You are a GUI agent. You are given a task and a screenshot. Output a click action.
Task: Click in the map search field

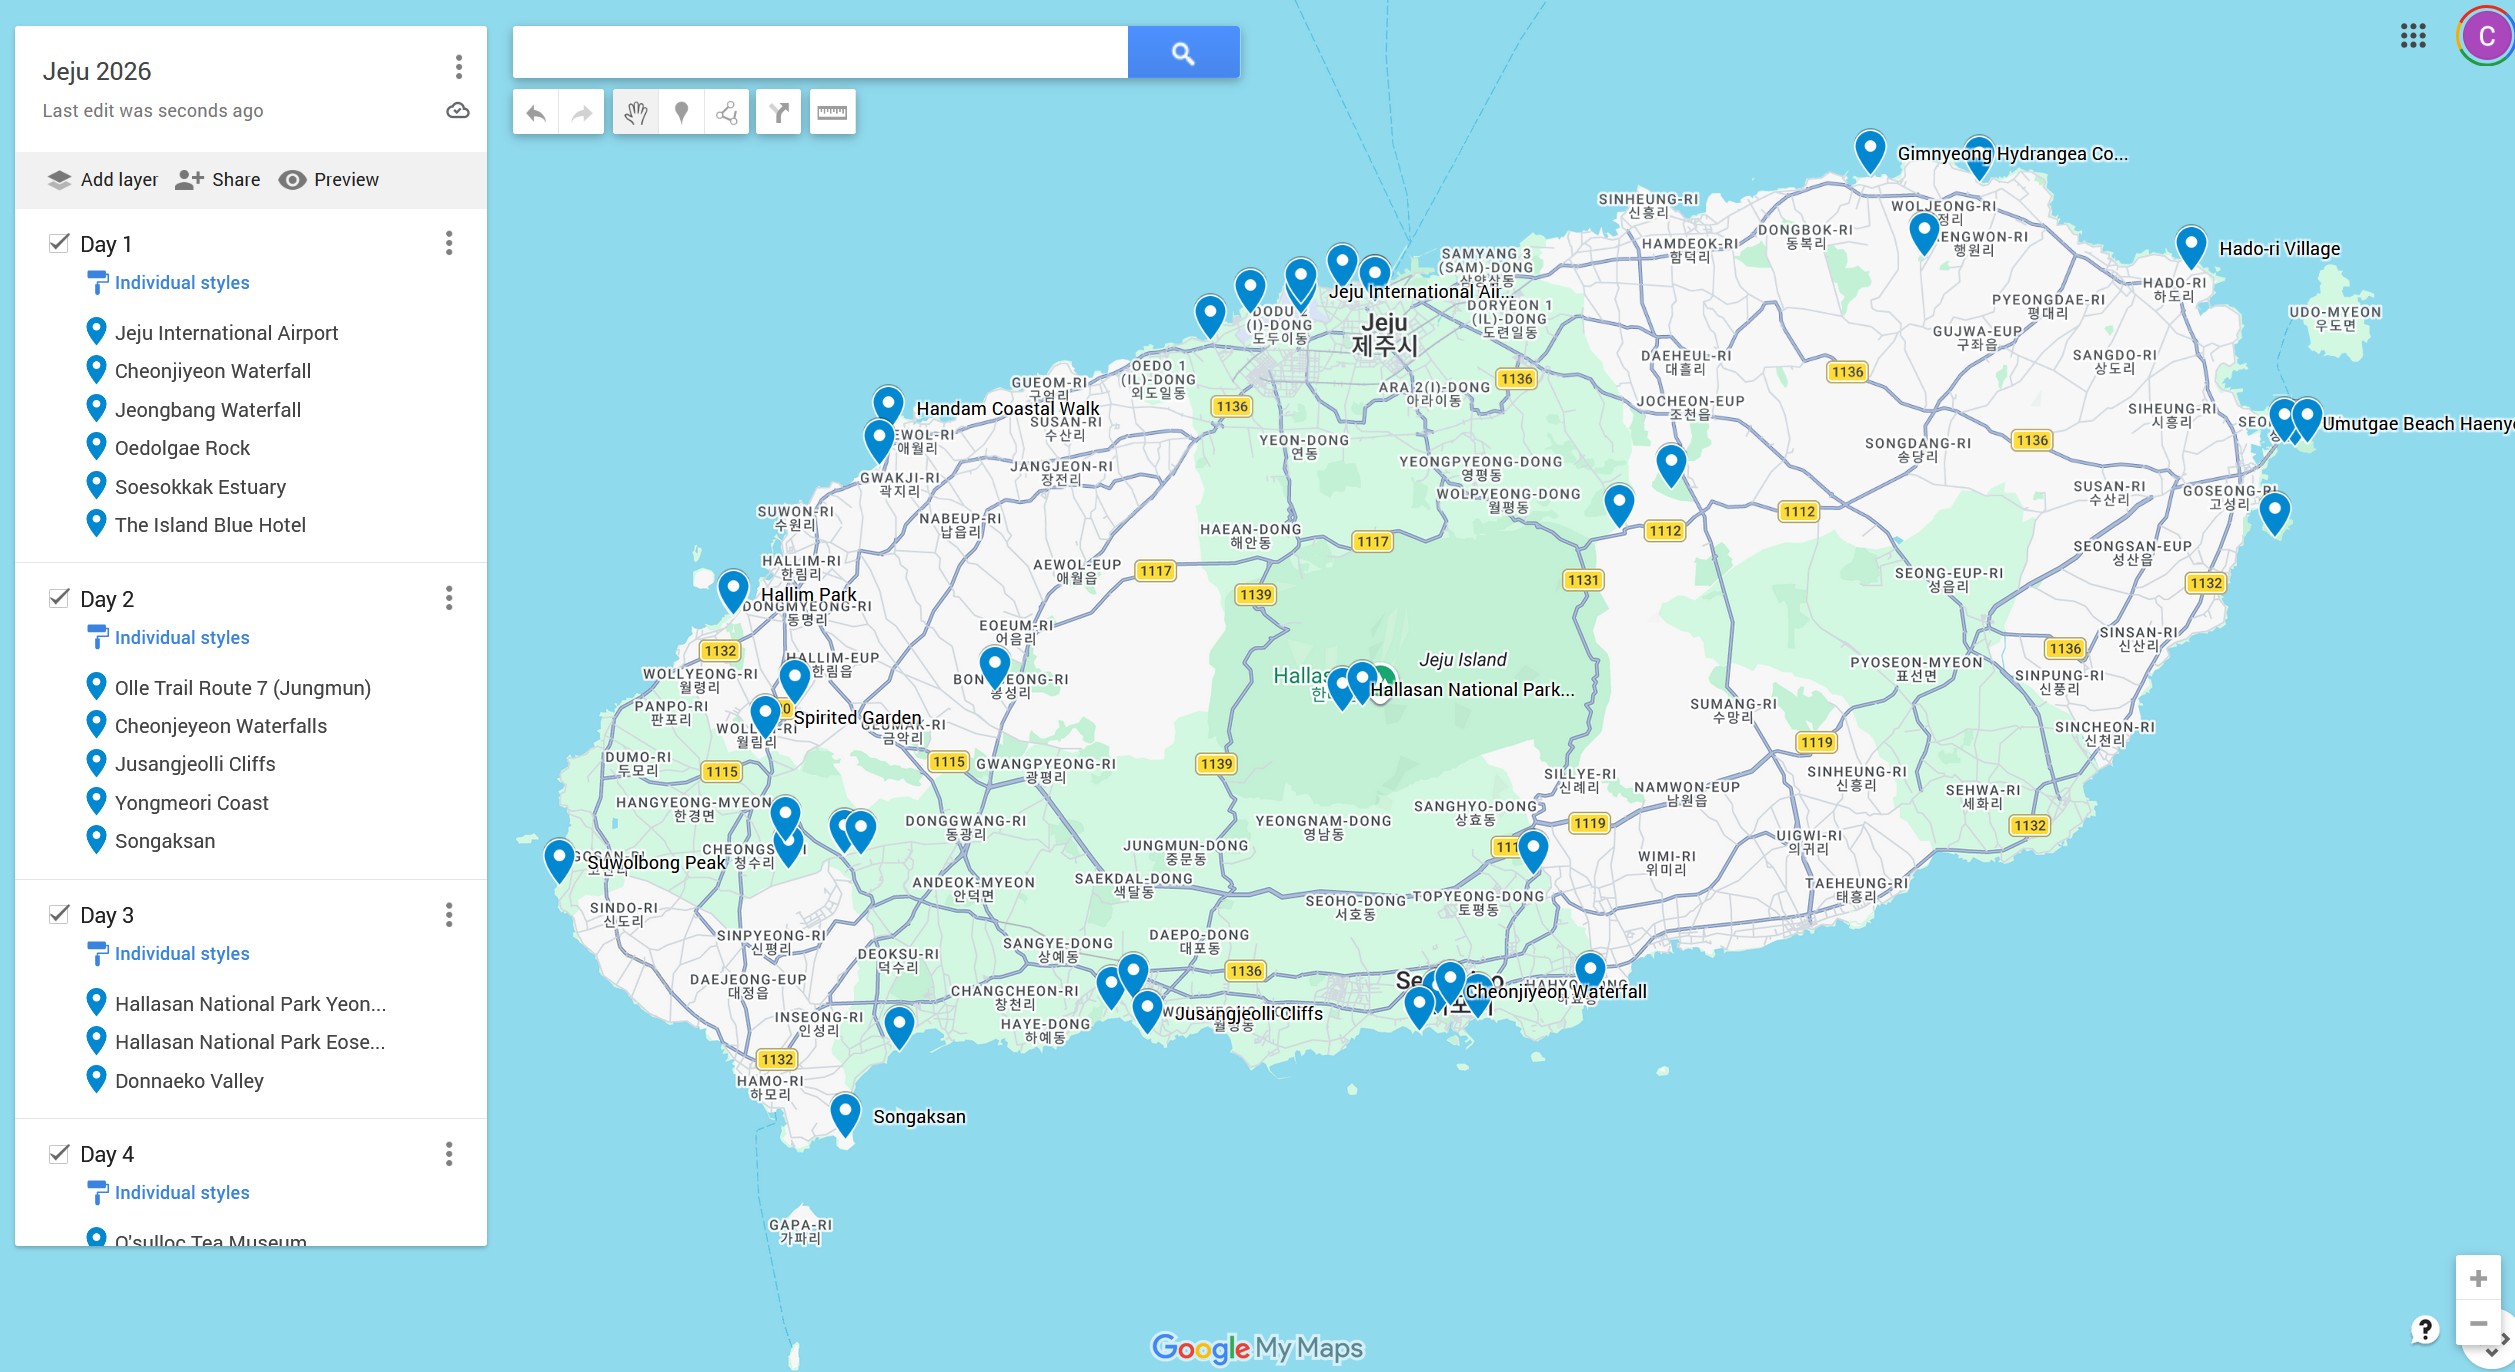[x=819, y=53]
